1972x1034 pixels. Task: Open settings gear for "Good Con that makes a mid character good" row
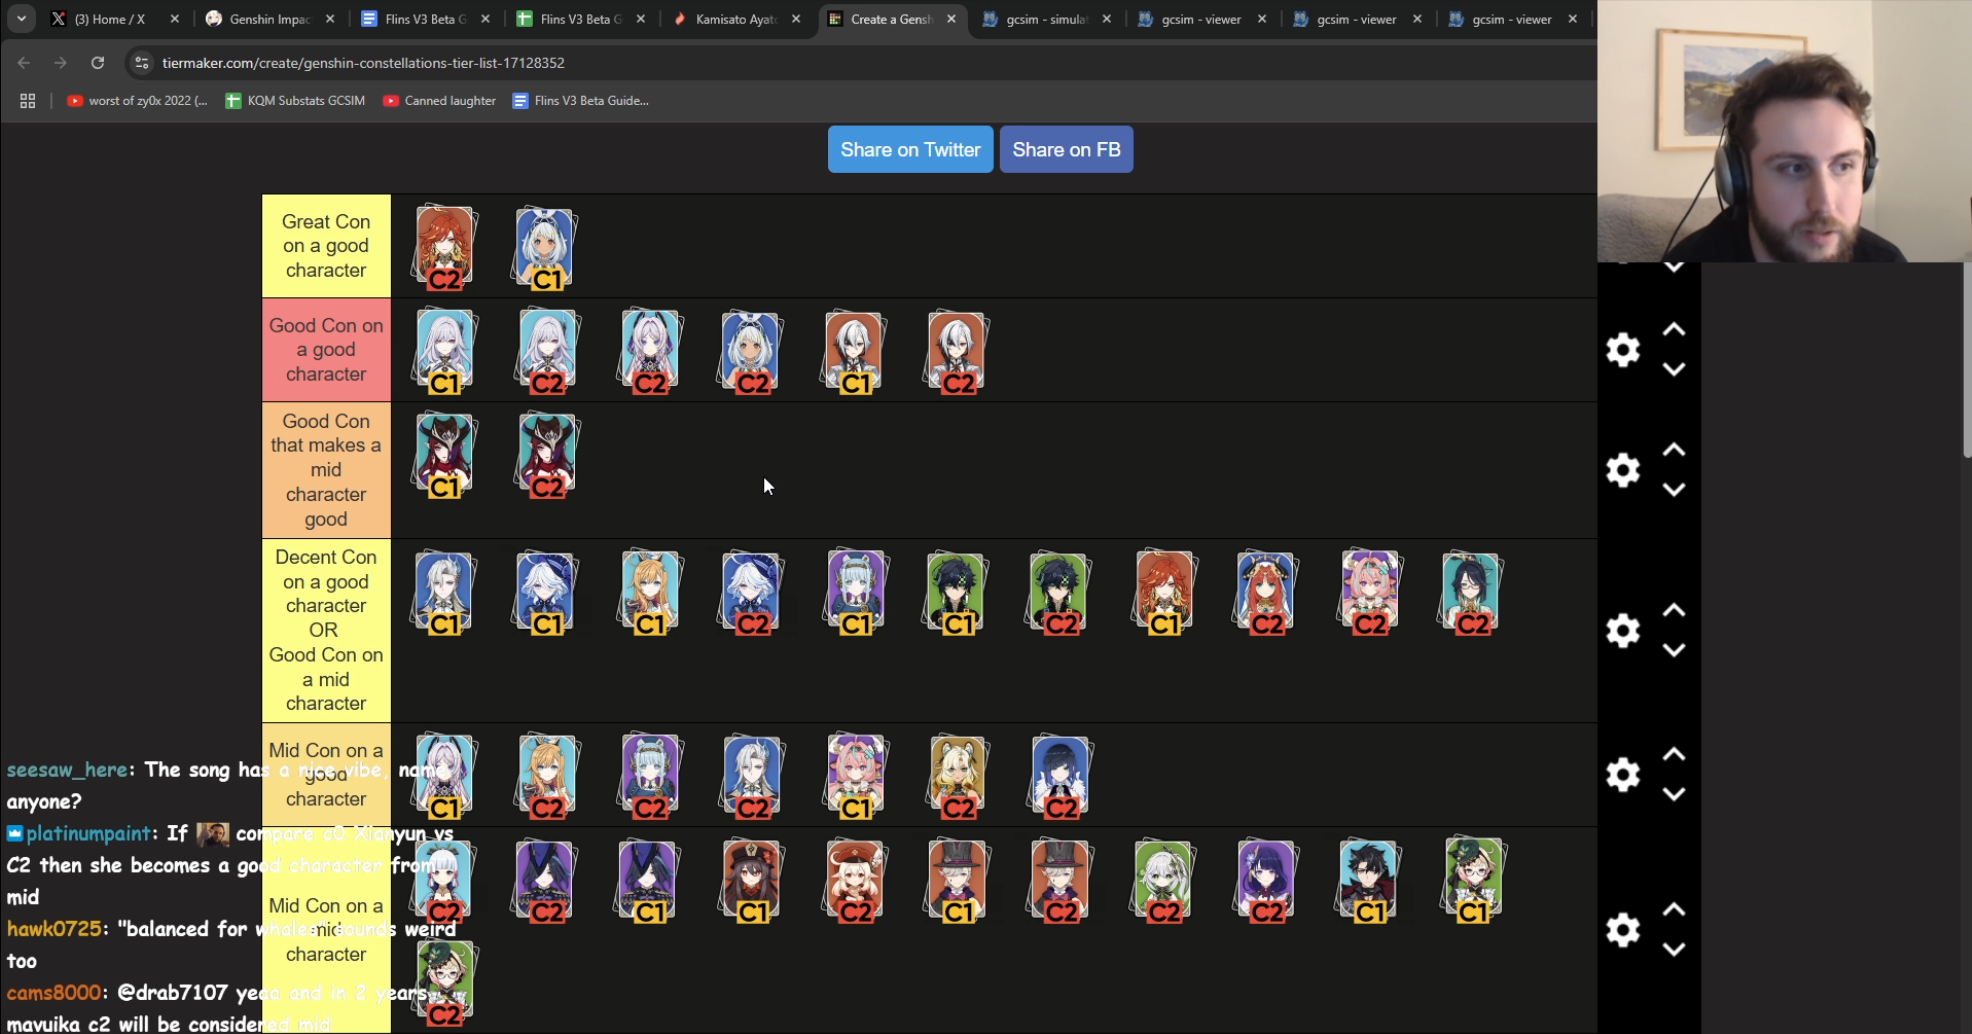[x=1623, y=470]
